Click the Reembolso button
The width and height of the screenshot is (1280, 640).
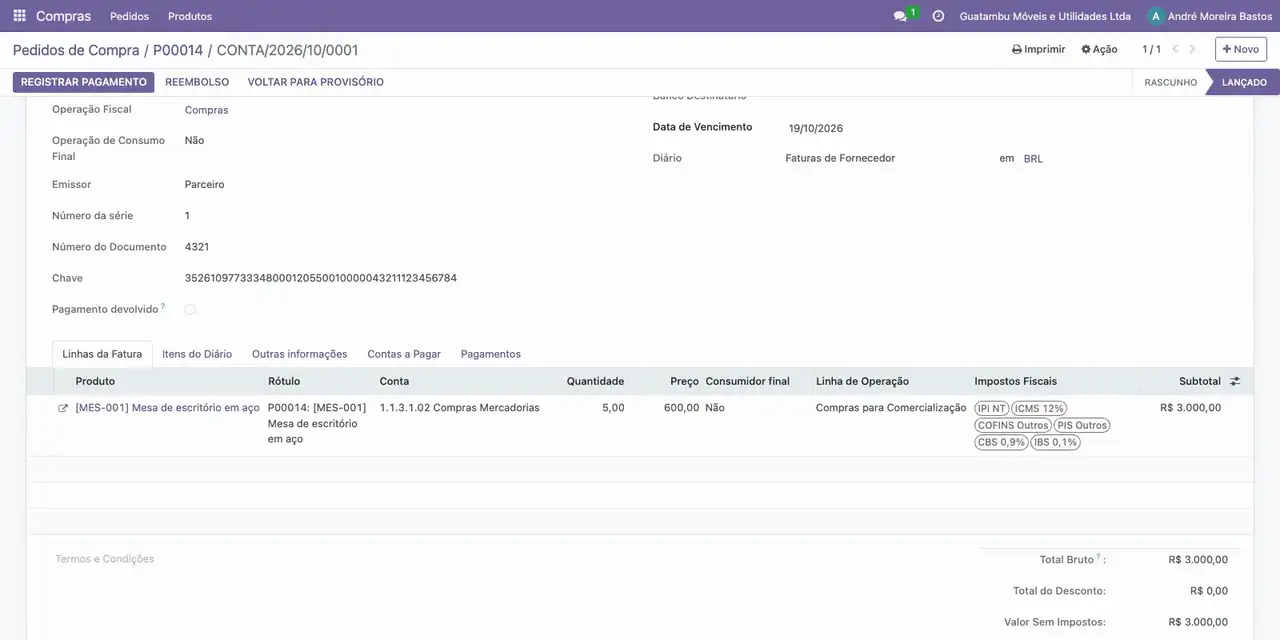click(197, 82)
